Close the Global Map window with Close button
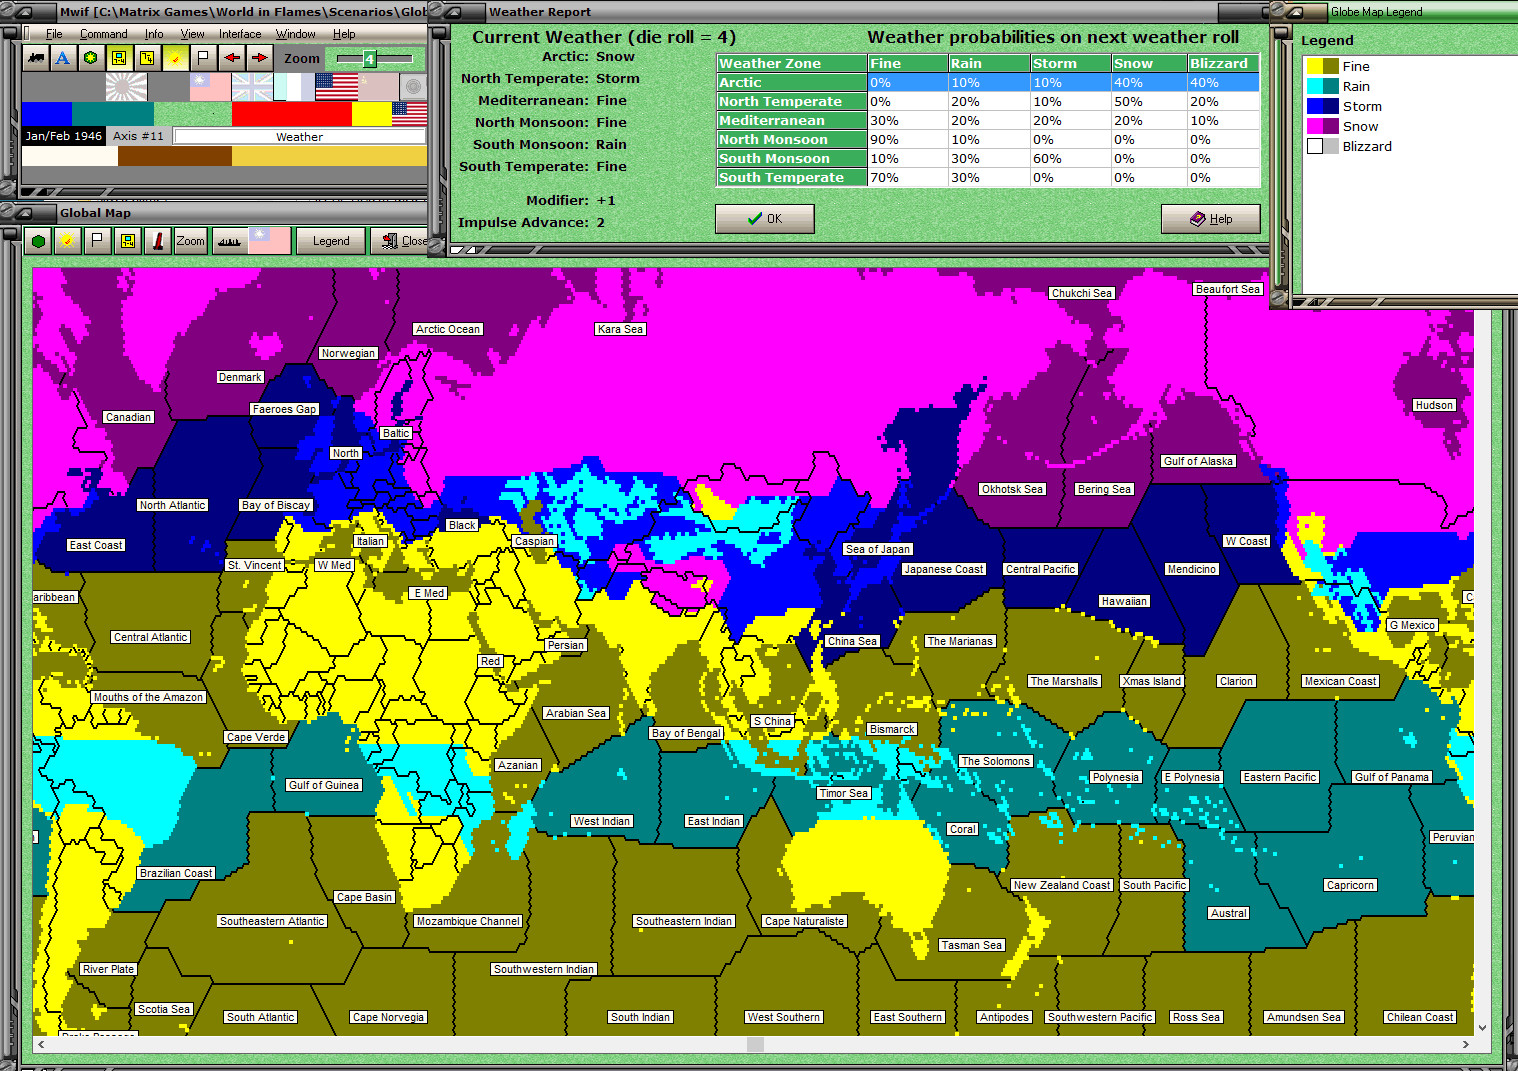Image resolution: width=1518 pixels, height=1071 pixels. (x=400, y=241)
